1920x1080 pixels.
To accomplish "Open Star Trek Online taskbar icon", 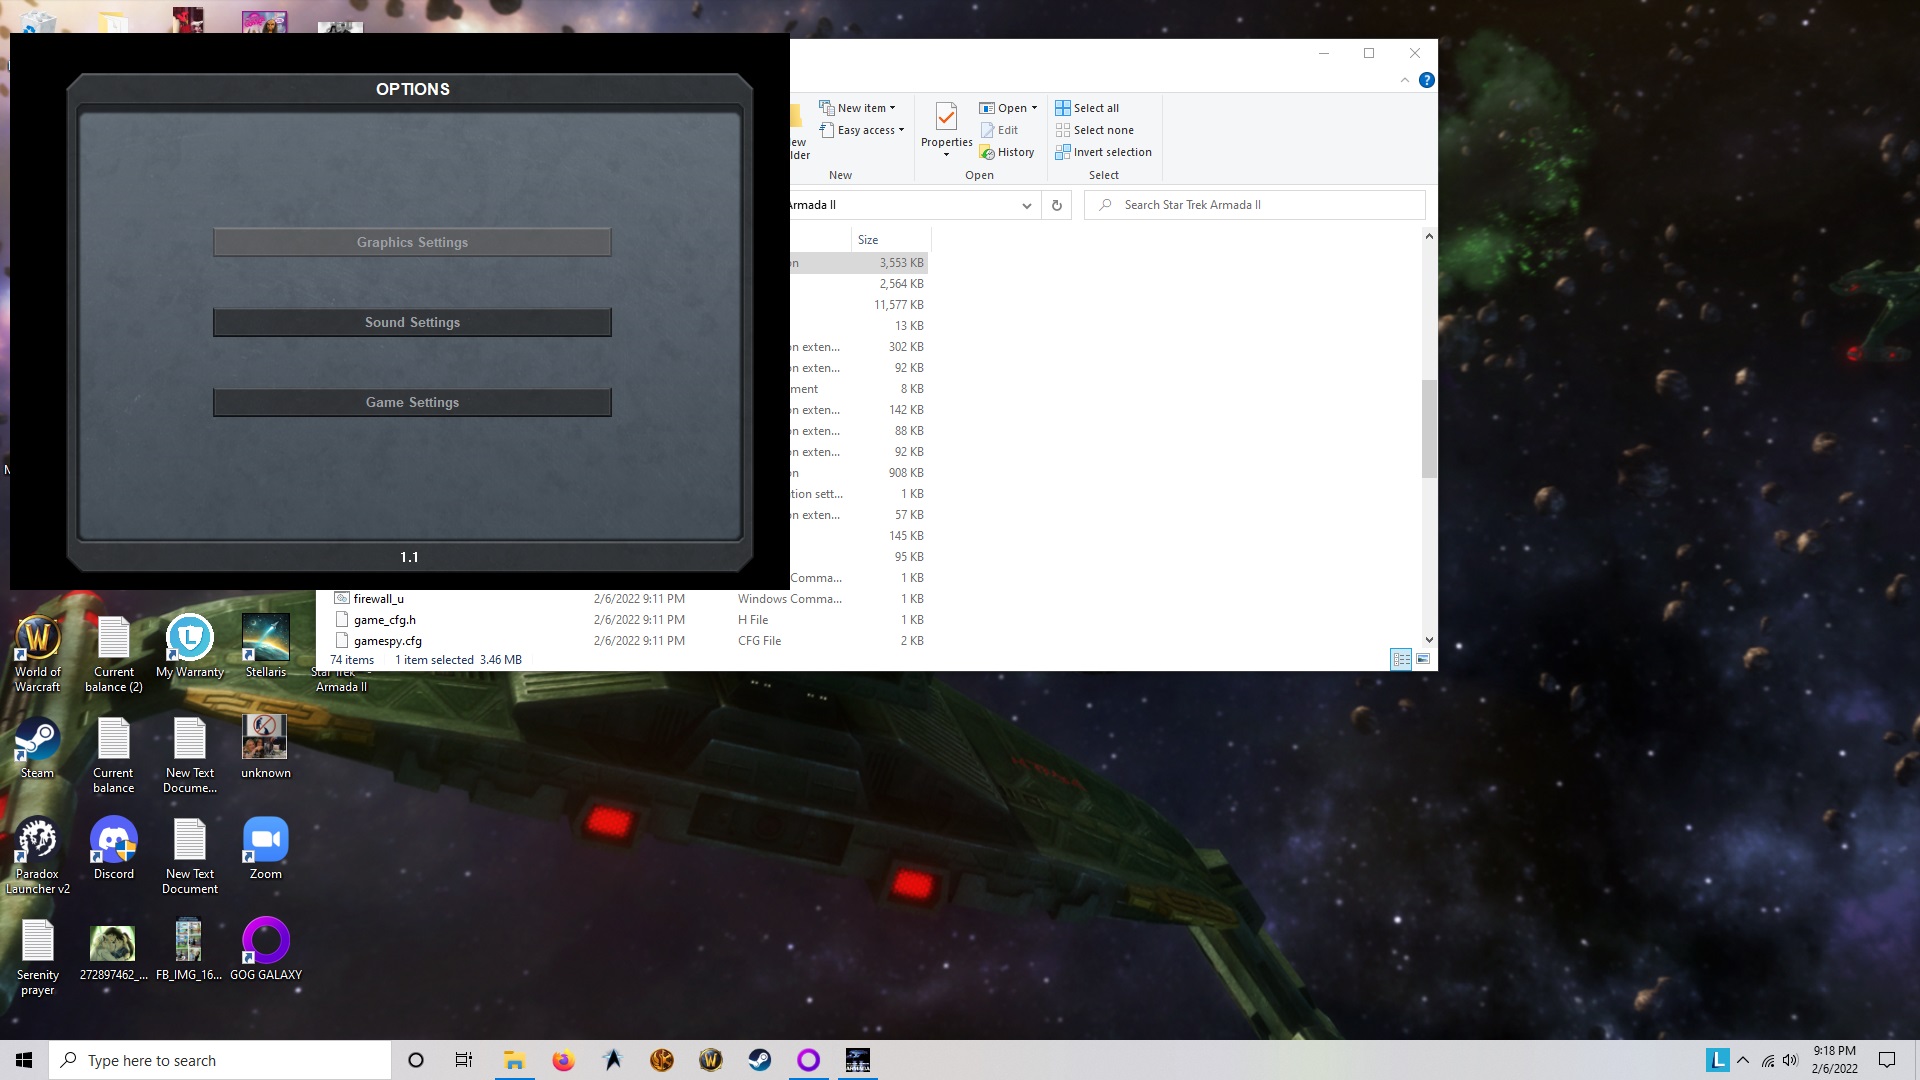I will click(x=613, y=1060).
